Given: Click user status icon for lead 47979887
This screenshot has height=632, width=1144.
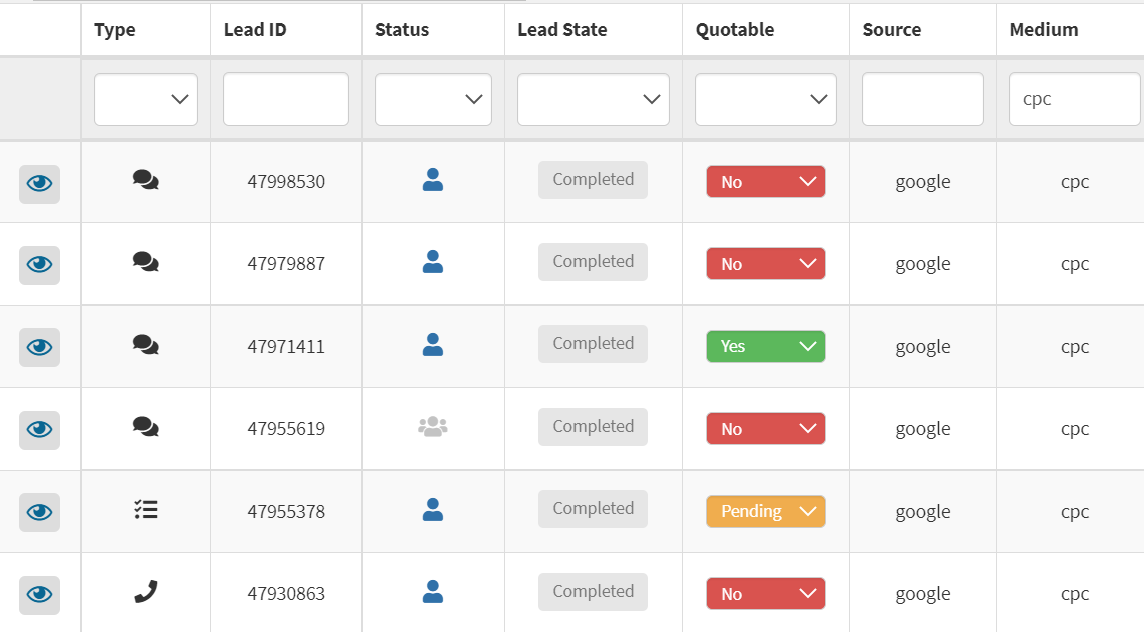Looking at the screenshot, I should tap(433, 261).
